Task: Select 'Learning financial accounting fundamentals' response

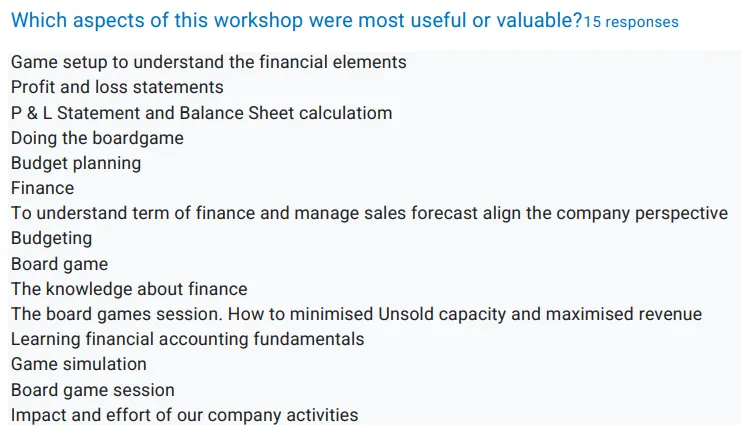Action: coord(187,339)
